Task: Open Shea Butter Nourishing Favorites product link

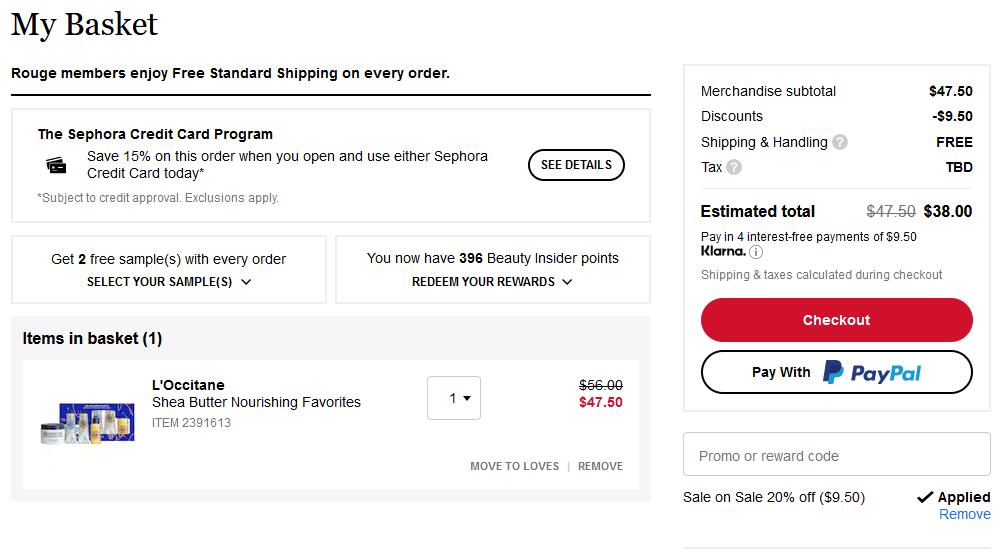Action: tap(256, 402)
